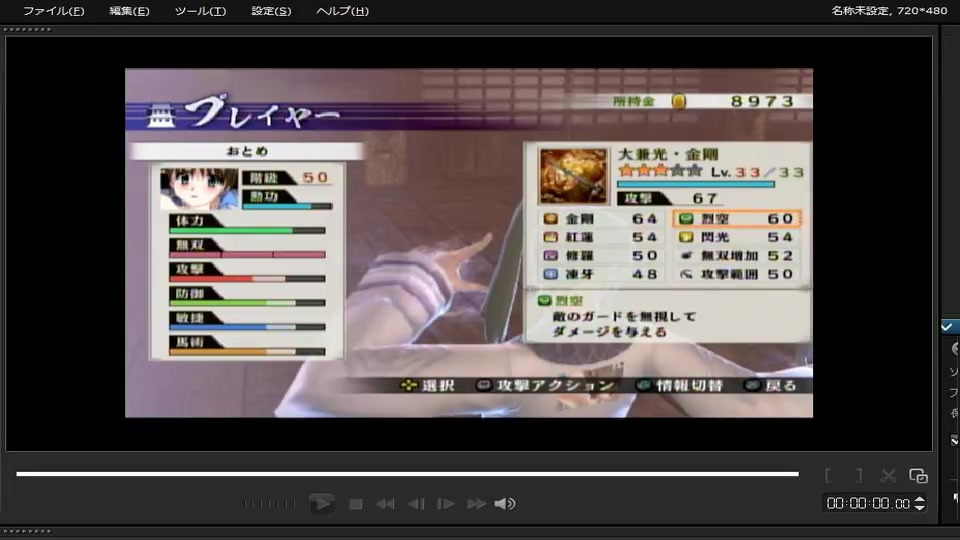Click the bottom panel grip dots
960x540 pixels.
[28, 531]
